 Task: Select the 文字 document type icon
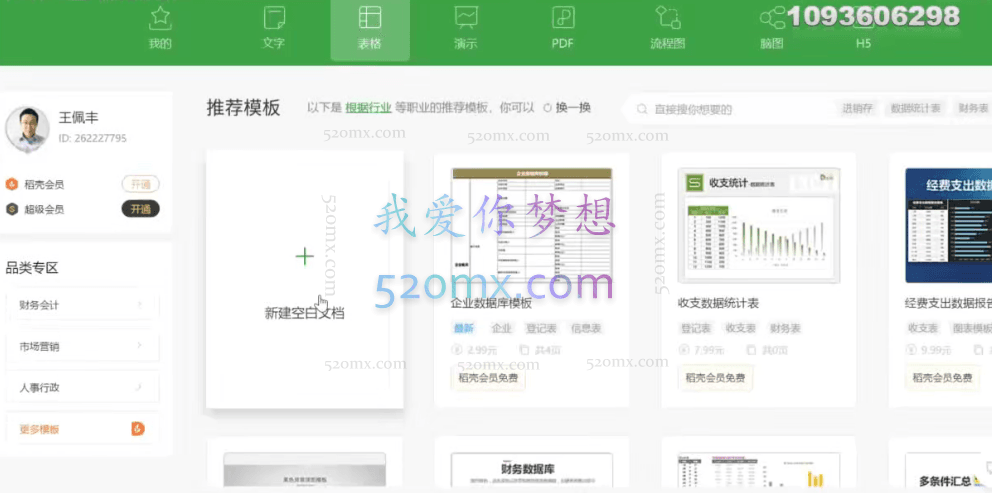click(273, 18)
